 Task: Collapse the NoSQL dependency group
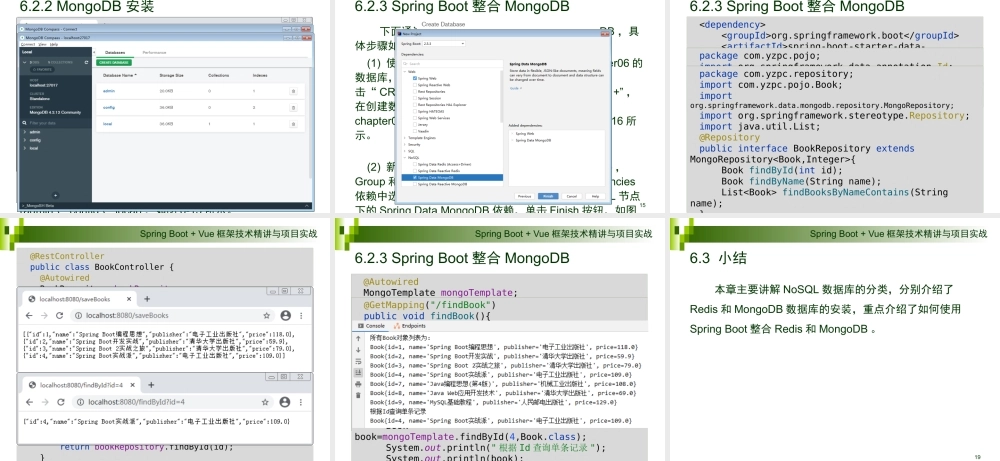point(404,157)
